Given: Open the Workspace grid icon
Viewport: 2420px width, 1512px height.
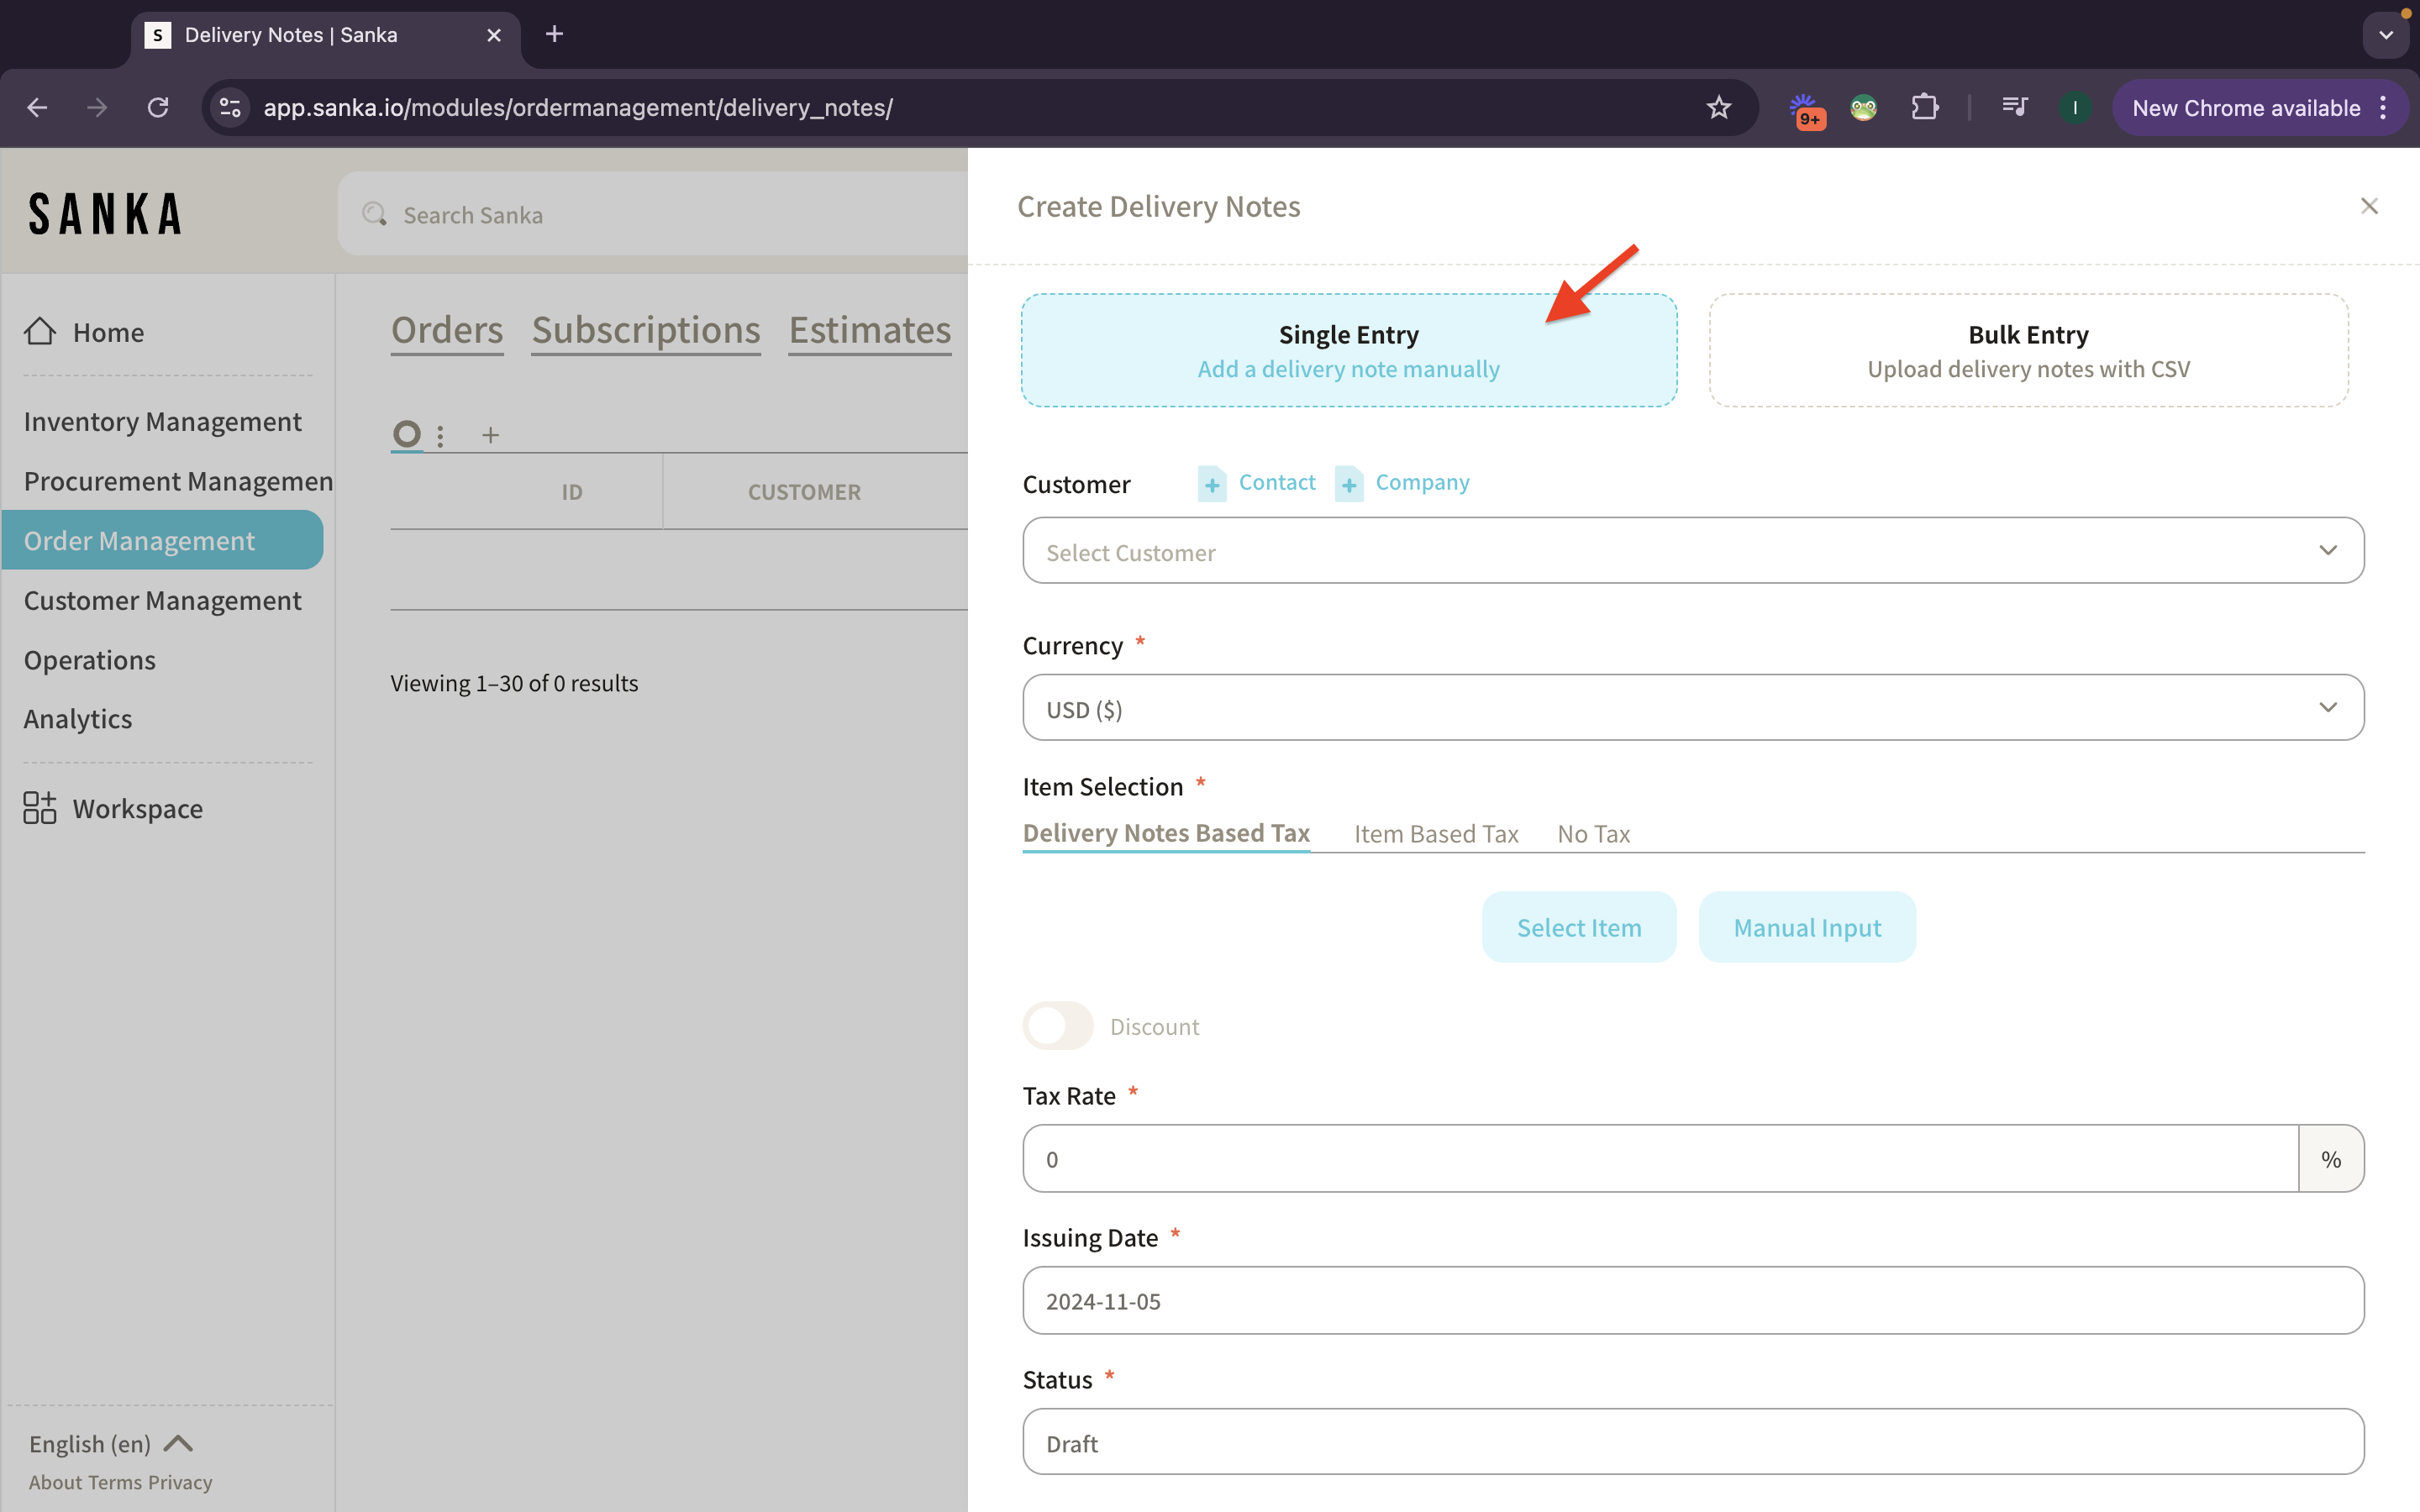Looking at the screenshot, I should pos(40,808).
